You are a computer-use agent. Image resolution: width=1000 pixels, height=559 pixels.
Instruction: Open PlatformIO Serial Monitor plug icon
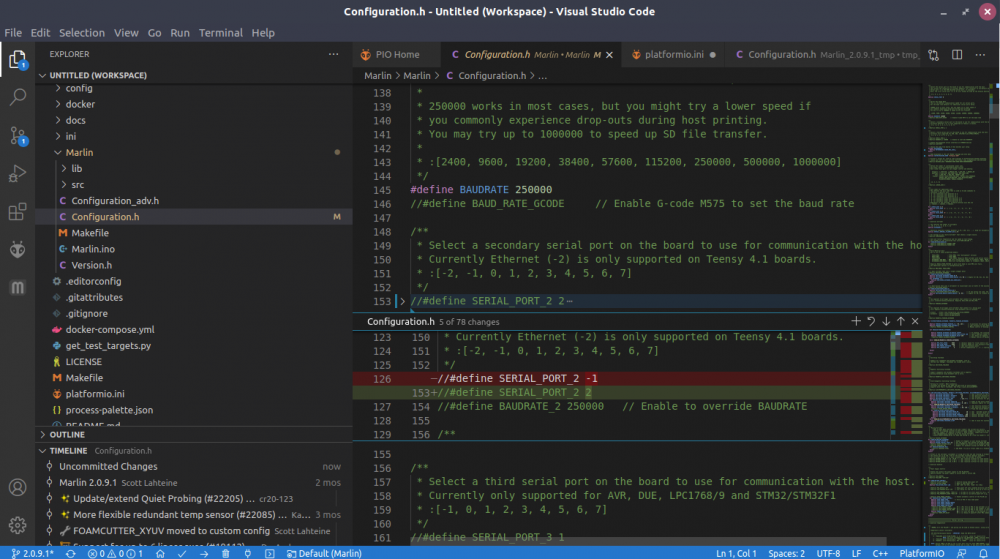(248, 553)
